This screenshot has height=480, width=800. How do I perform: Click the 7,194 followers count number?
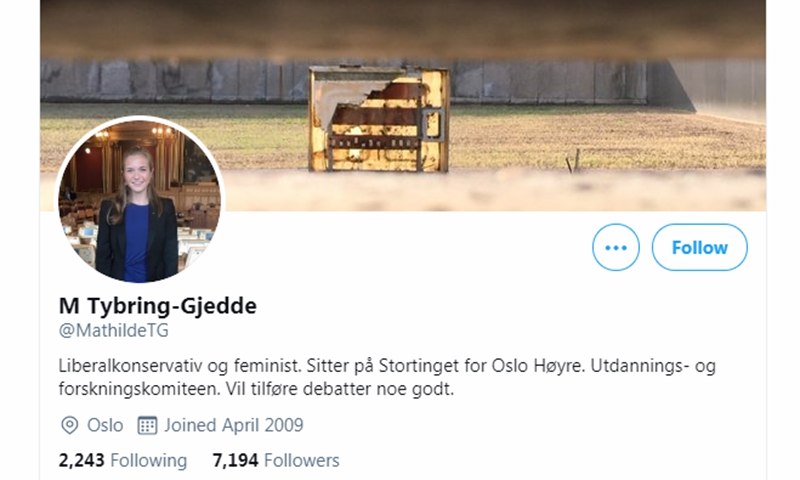[x=235, y=461]
